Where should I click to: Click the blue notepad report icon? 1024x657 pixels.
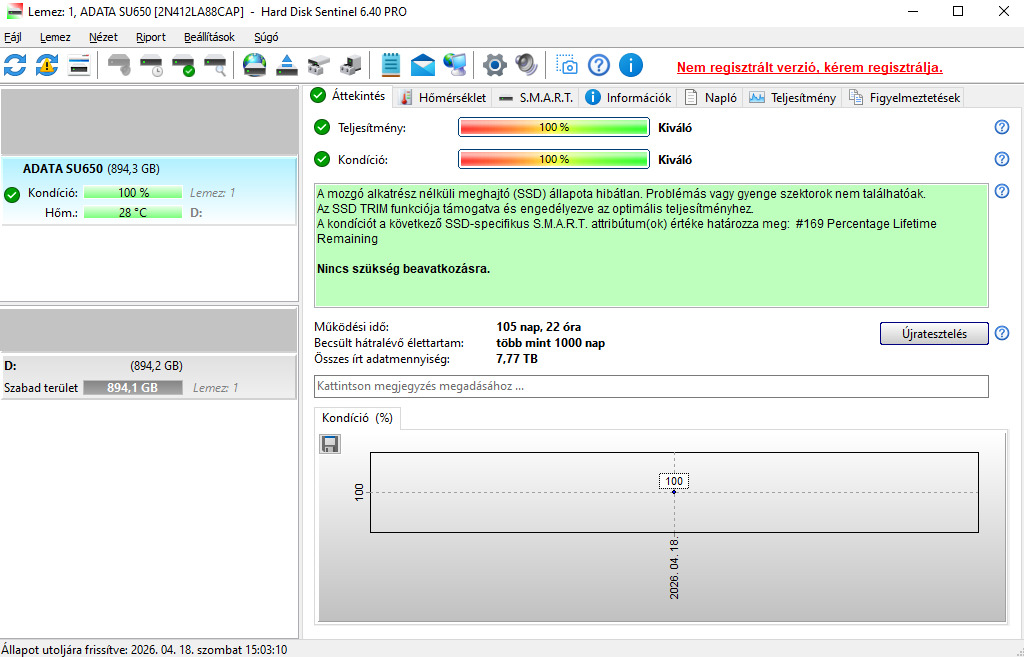[x=391, y=65]
